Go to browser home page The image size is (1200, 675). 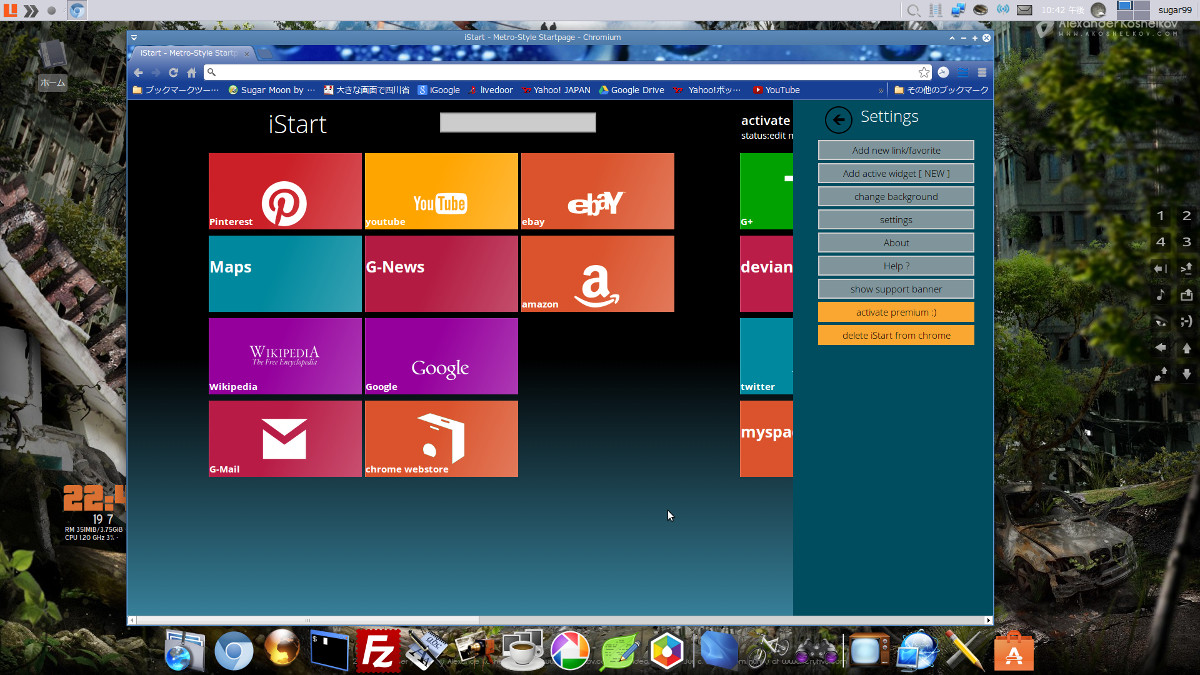click(191, 72)
